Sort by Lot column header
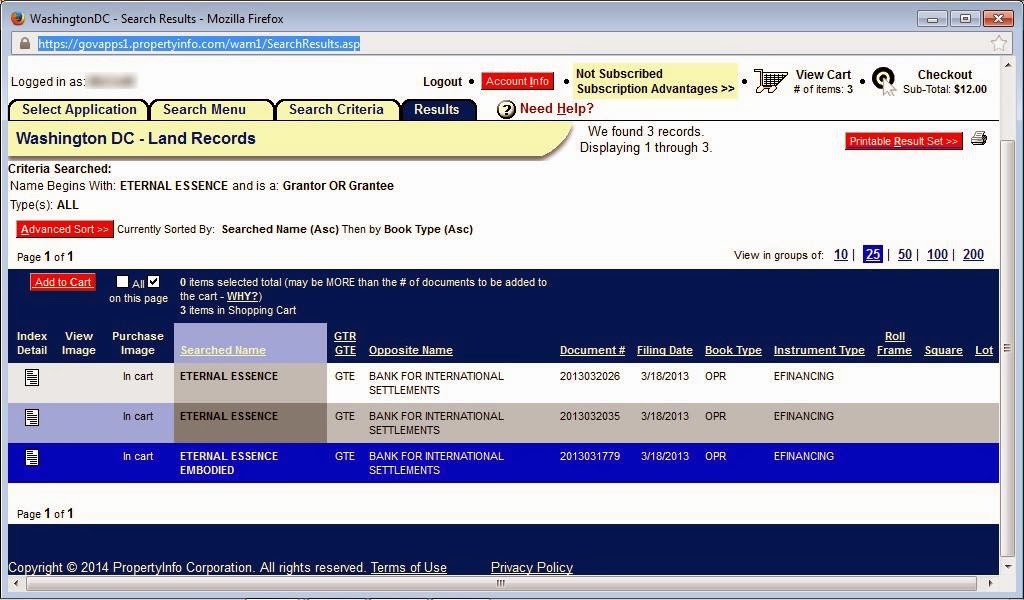Image resolution: width=1024 pixels, height=600 pixels. [984, 351]
